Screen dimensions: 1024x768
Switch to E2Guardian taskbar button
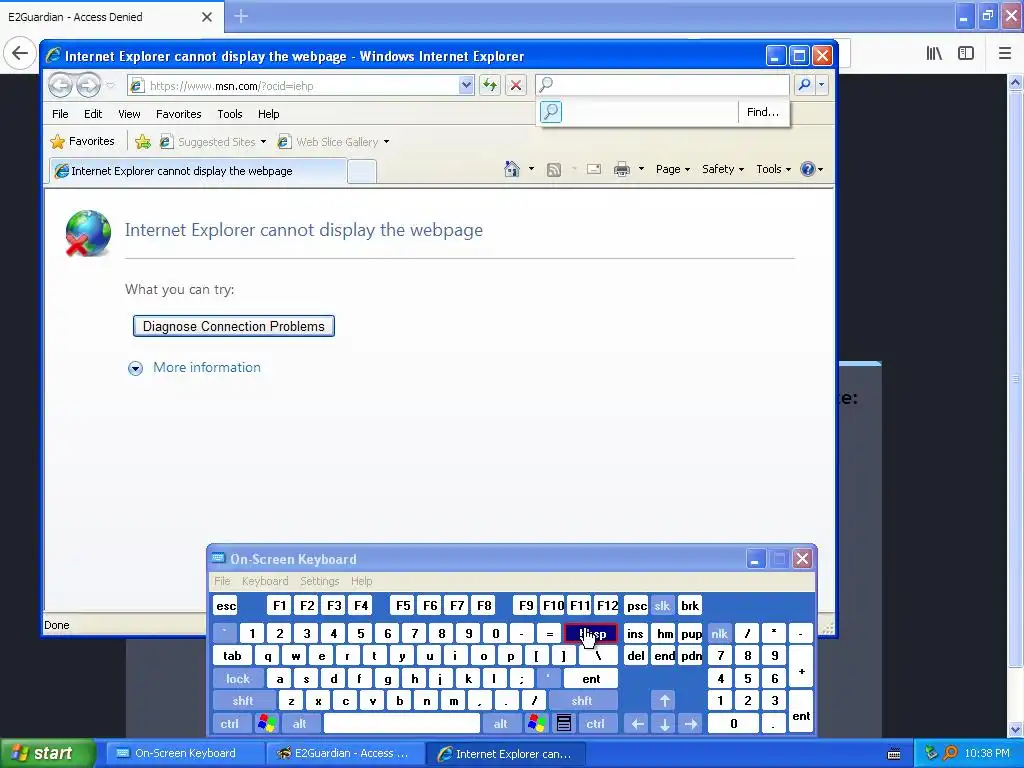[344, 753]
